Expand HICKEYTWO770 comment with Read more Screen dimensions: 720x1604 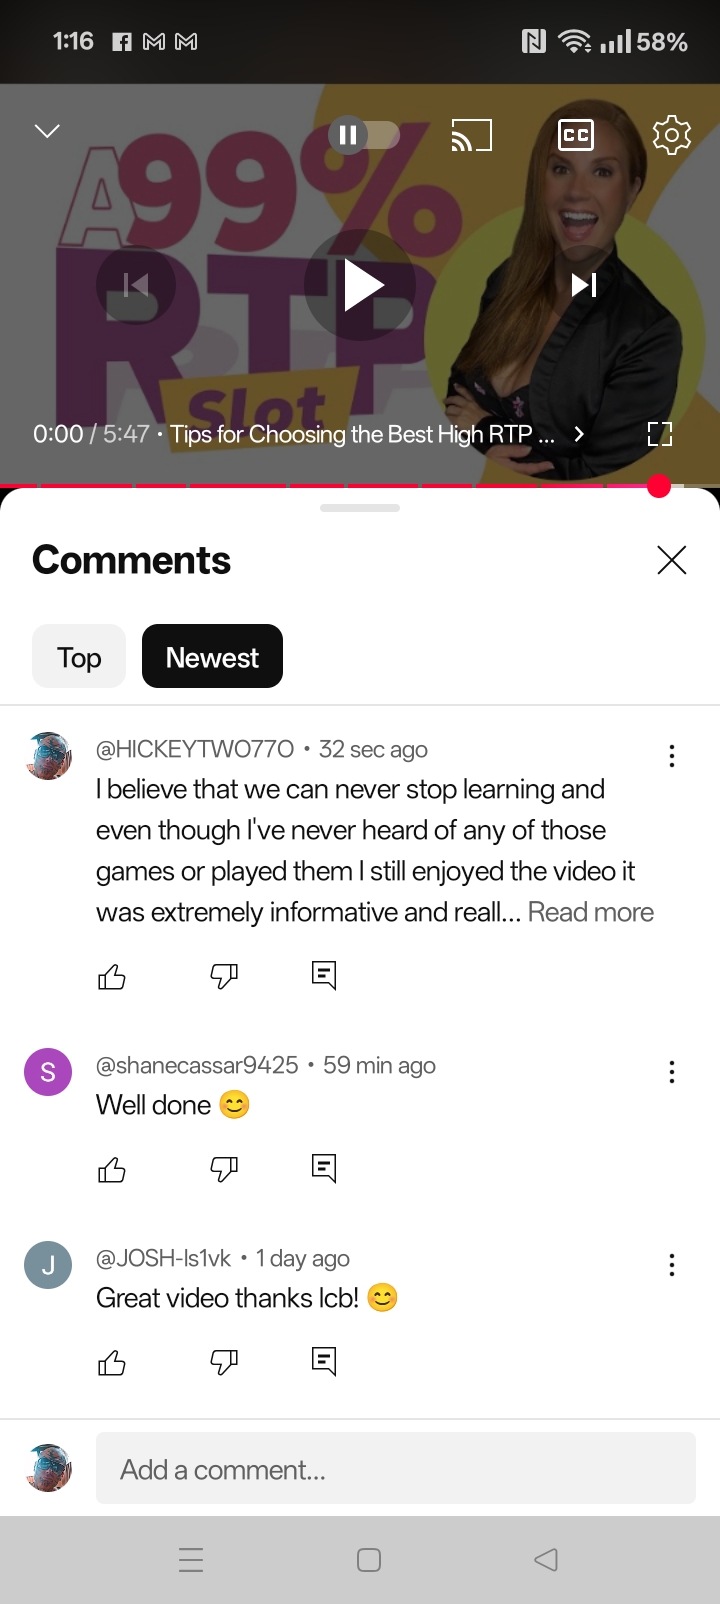point(591,912)
